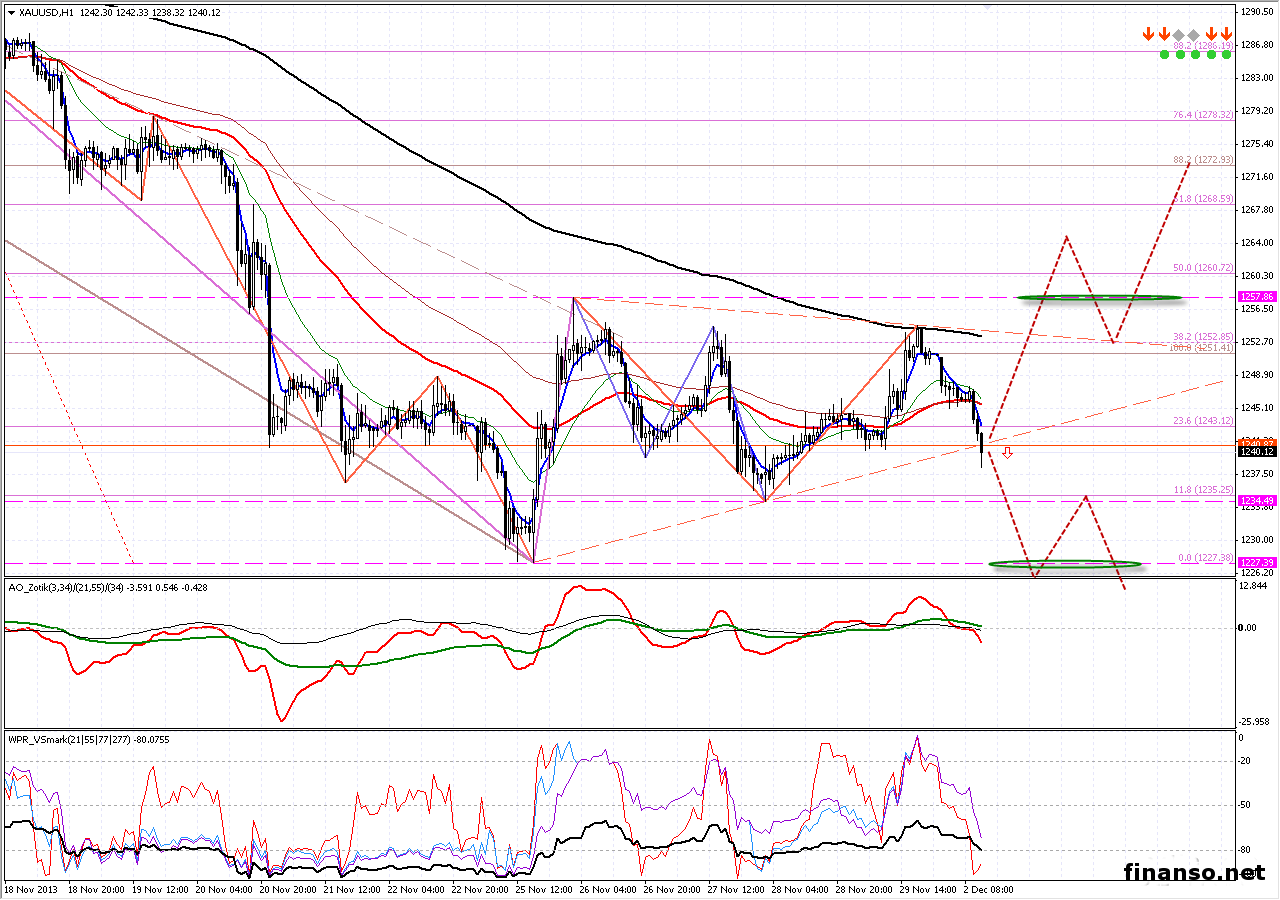Viewport: 1280px width, 900px height.
Task: Open the XAUUSD,H1 chart dropdown triangle
Action: pyautogui.click(x=11, y=13)
